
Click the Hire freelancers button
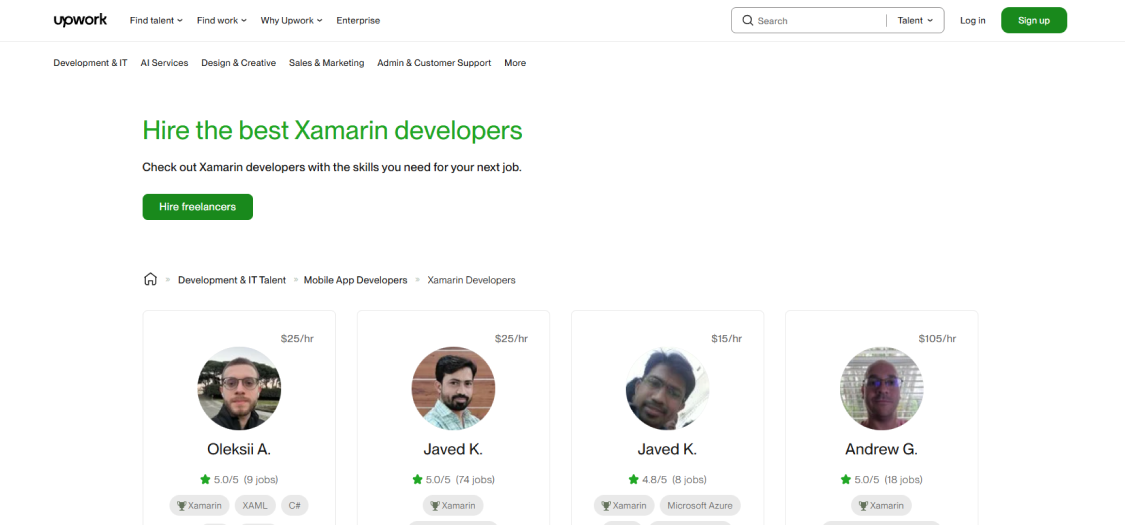tap(197, 207)
